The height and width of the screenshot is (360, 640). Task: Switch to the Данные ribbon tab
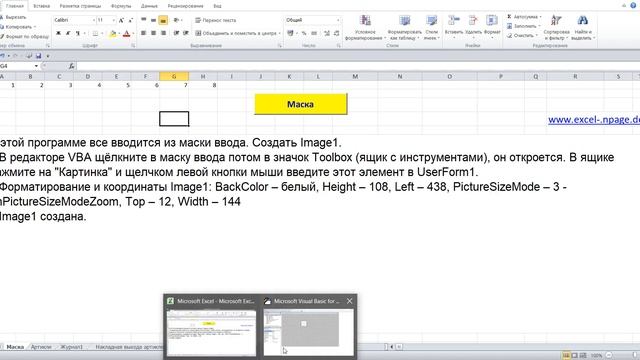pyautogui.click(x=149, y=6)
